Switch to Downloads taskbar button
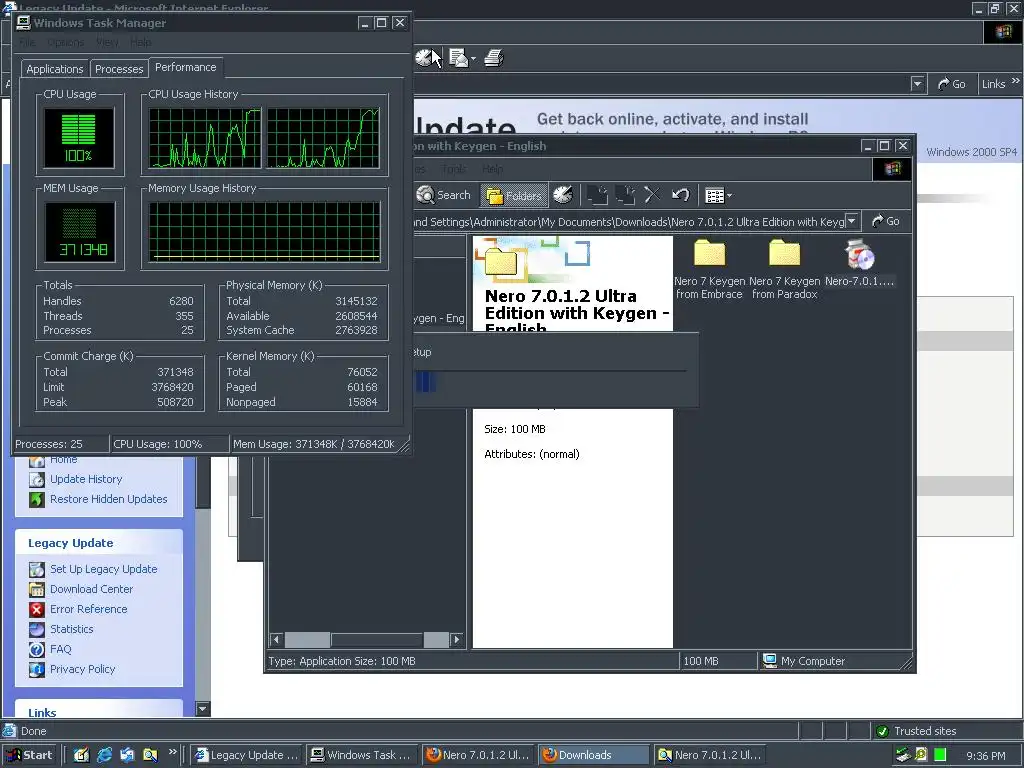1024x768 pixels. [x=594, y=755]
